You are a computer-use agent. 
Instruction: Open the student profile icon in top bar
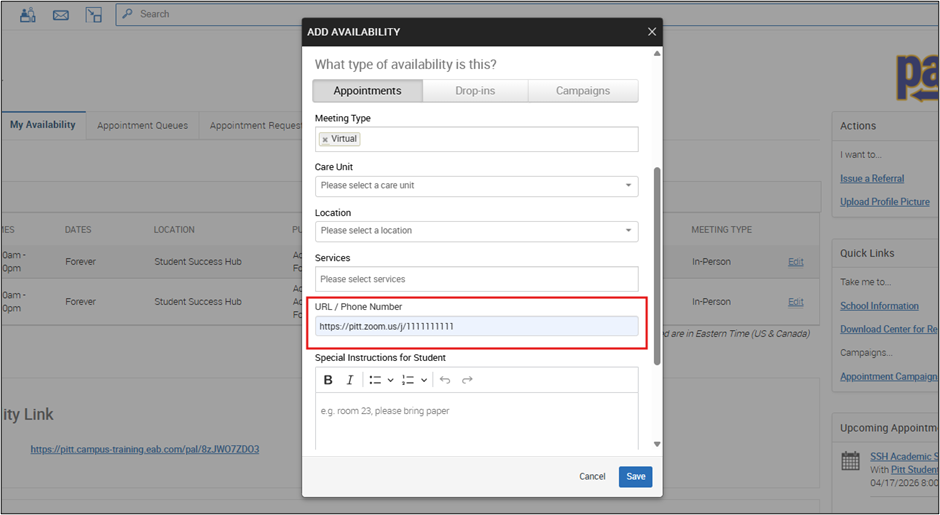28,14
